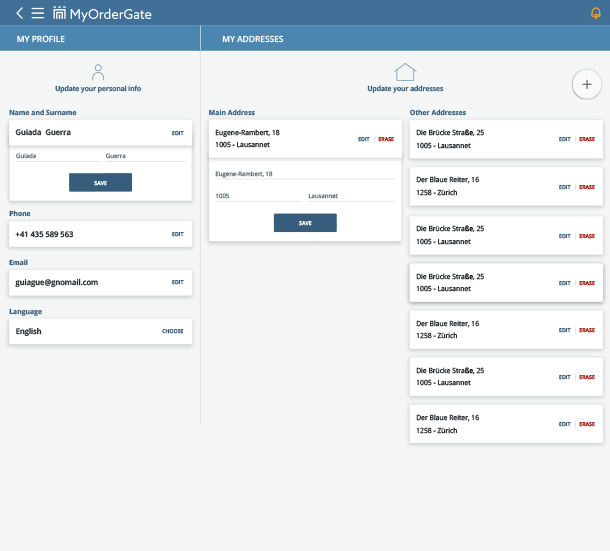
Task: Click the person profile icon
Action: point(98,72)
